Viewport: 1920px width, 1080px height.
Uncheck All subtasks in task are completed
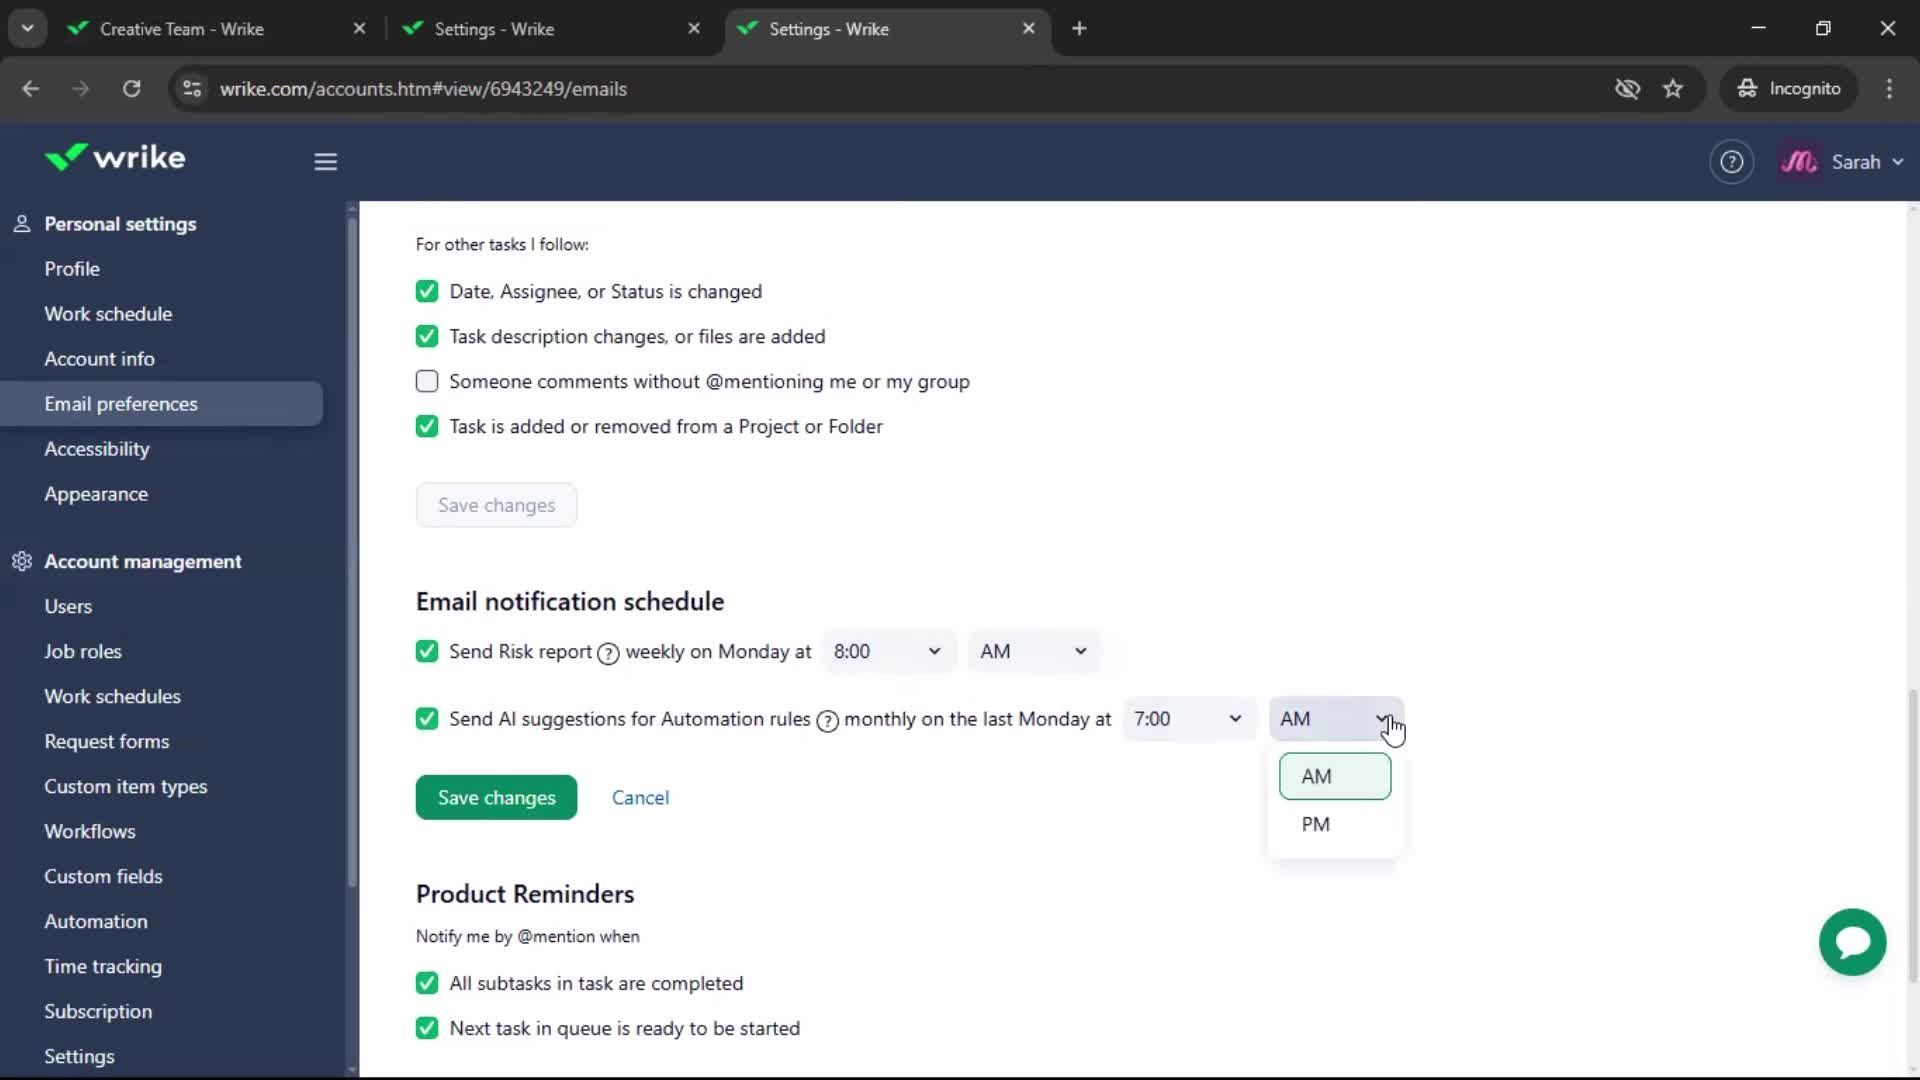[x=427, y=983]
